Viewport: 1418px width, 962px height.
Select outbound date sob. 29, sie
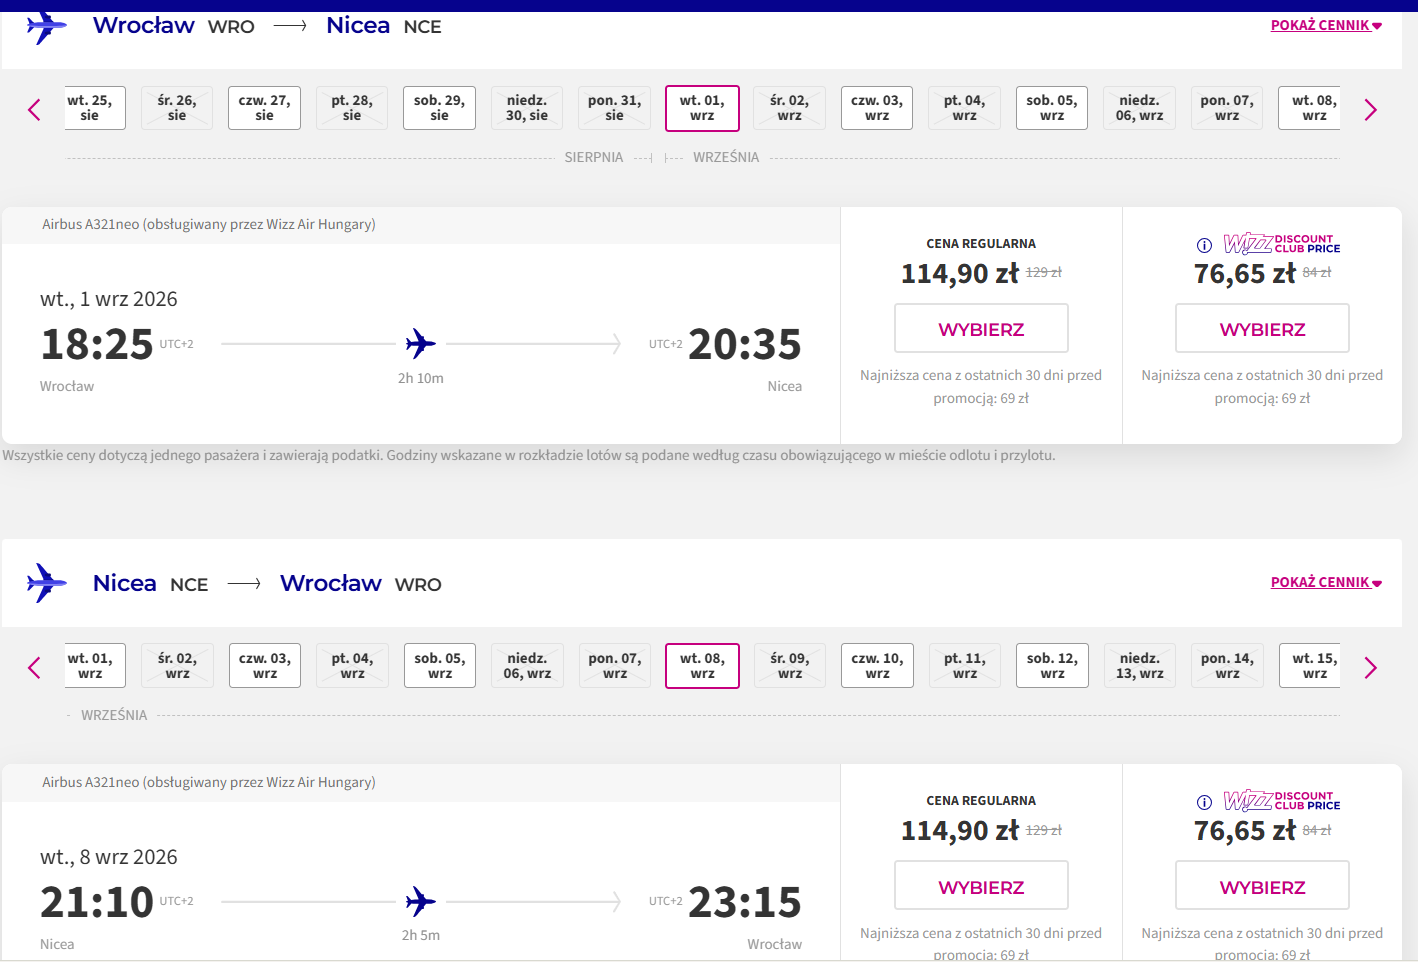coord(439,108)
